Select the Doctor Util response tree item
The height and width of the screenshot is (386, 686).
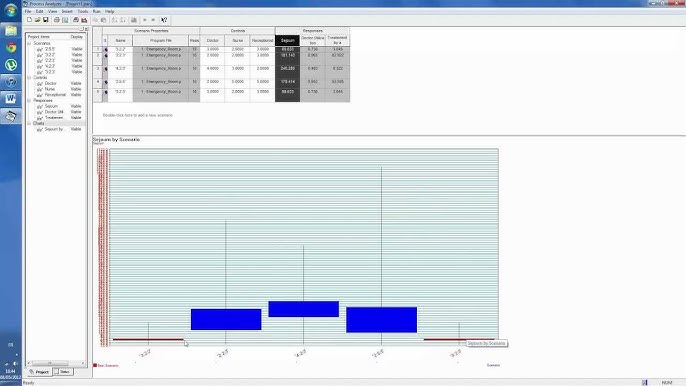click(x=54, y=112)
